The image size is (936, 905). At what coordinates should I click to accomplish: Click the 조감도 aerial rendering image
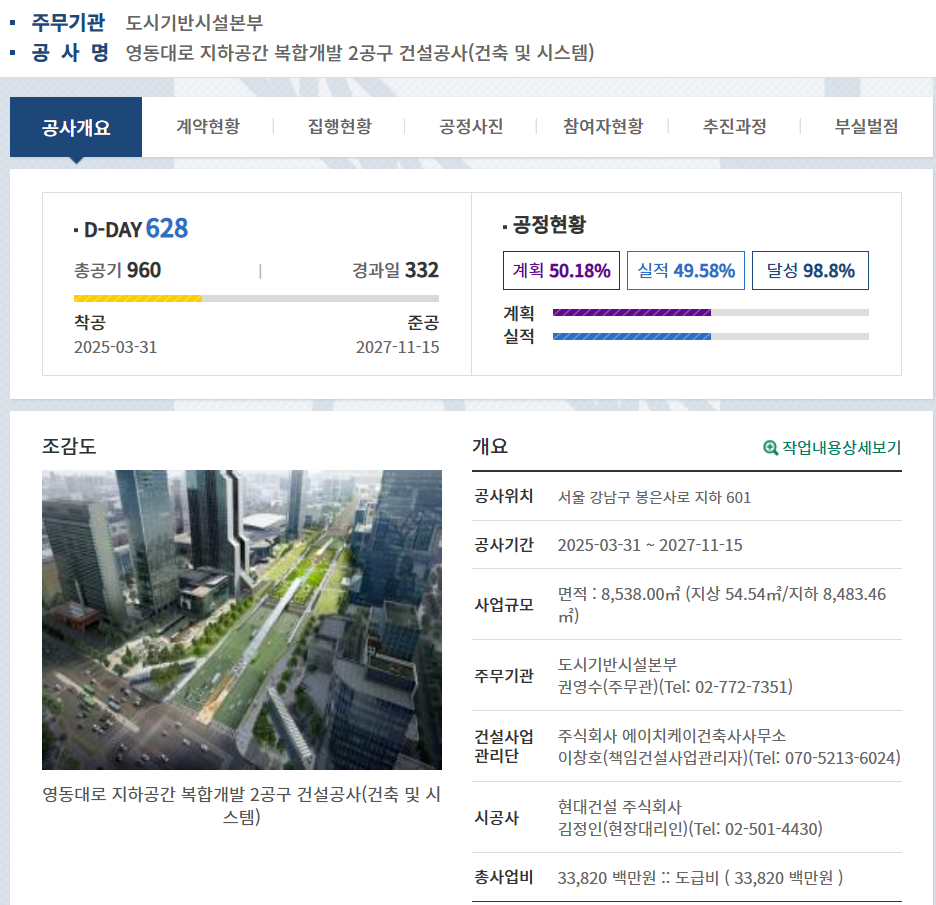tap(242, 620)
